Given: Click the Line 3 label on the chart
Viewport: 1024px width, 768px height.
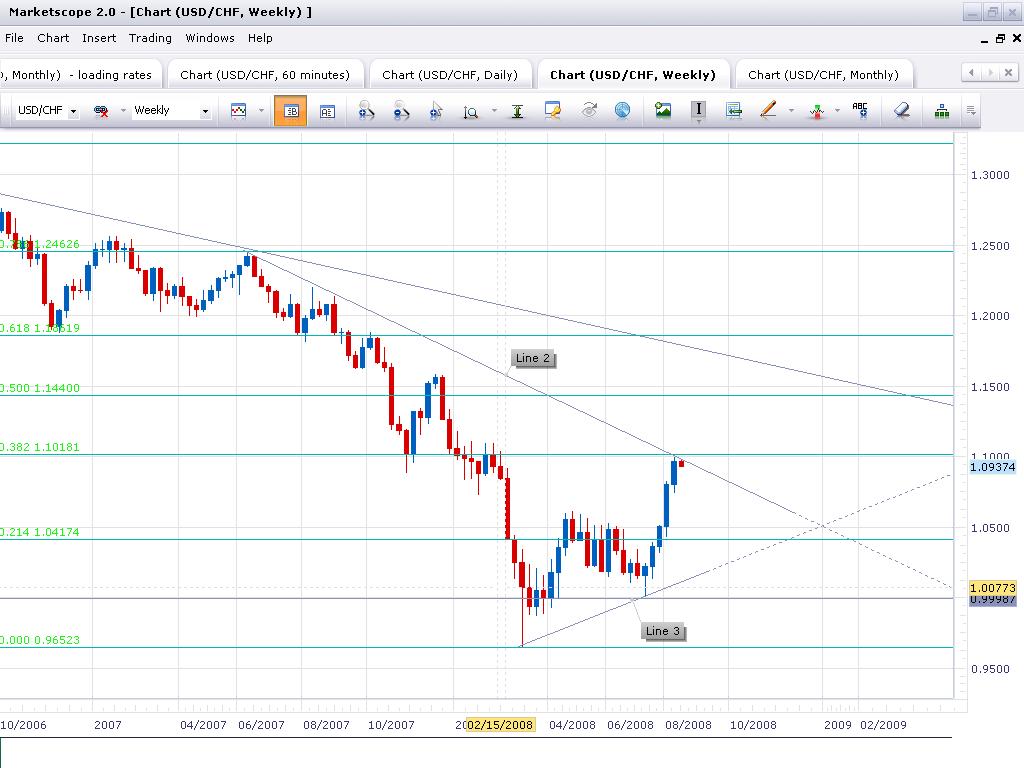Looking at the screenshot, I should [663, 631].
